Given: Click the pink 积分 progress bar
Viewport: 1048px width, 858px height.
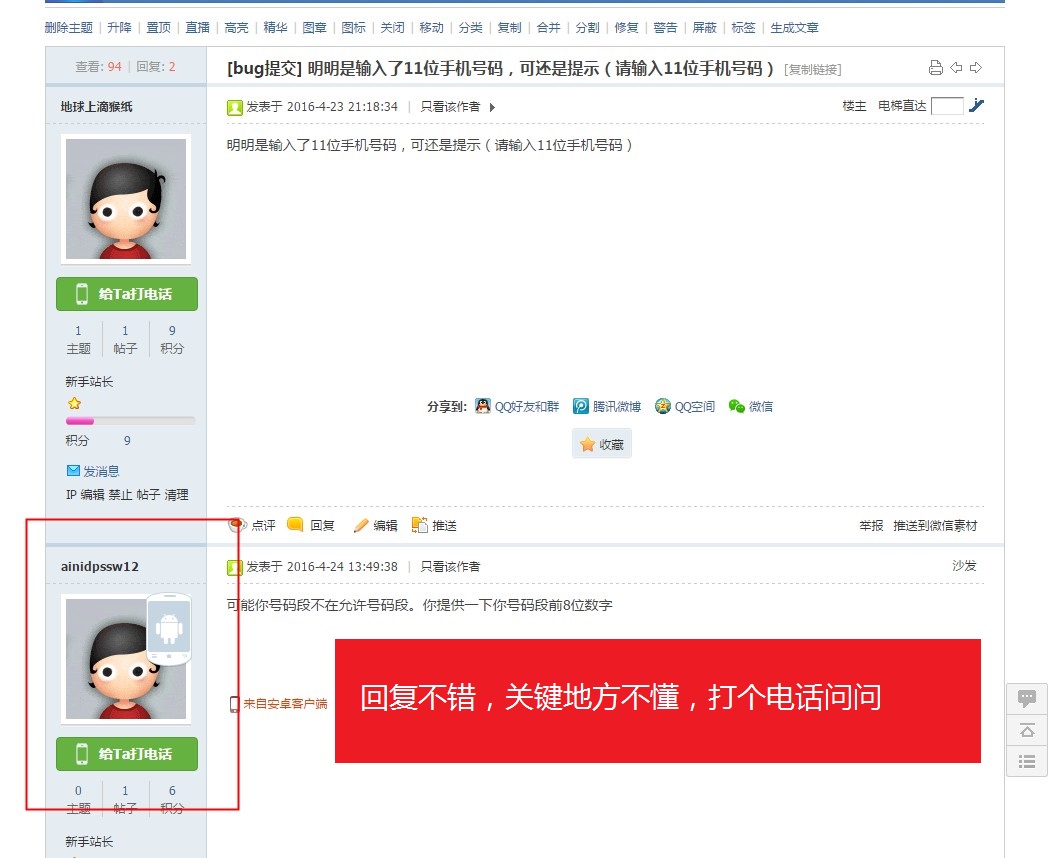Looking at the screenshot, I should [130, 421].
